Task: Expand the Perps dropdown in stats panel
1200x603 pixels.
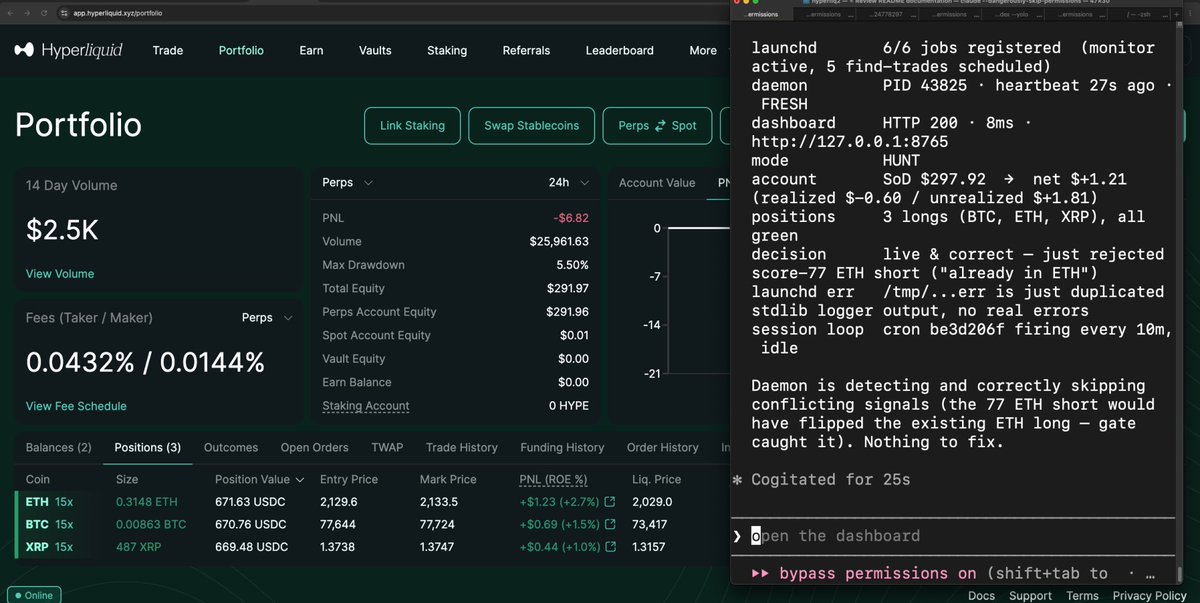Action: (x=348, y=183)
